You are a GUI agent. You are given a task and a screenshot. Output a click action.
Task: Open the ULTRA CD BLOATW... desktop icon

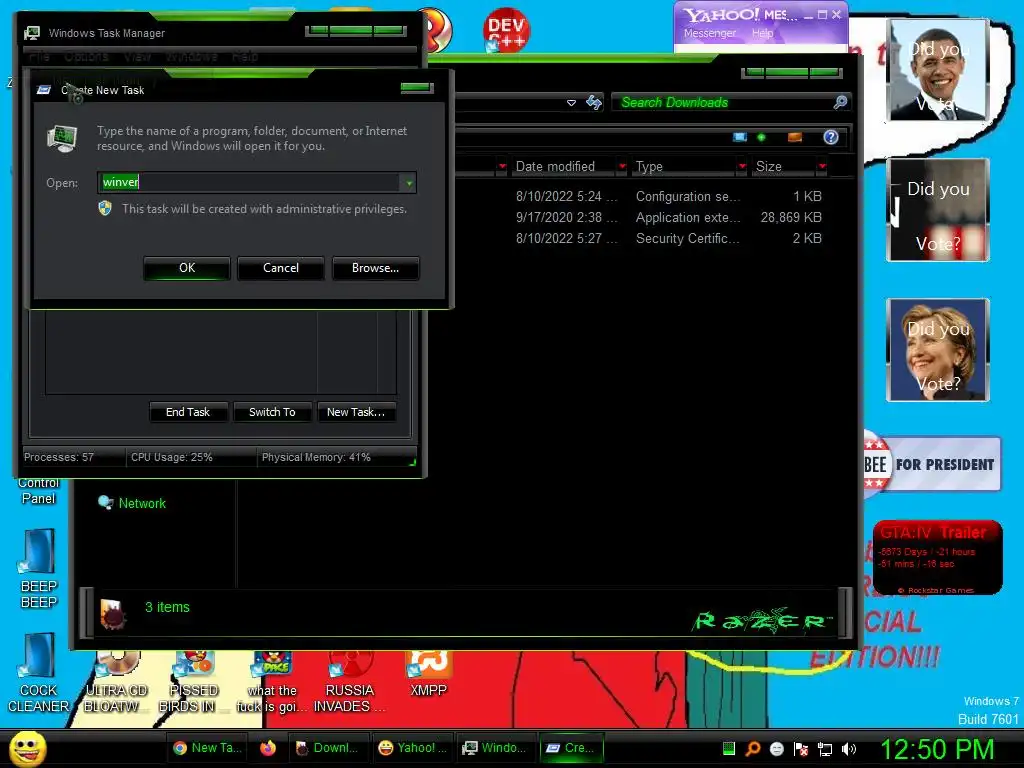(x=116, y=682)
